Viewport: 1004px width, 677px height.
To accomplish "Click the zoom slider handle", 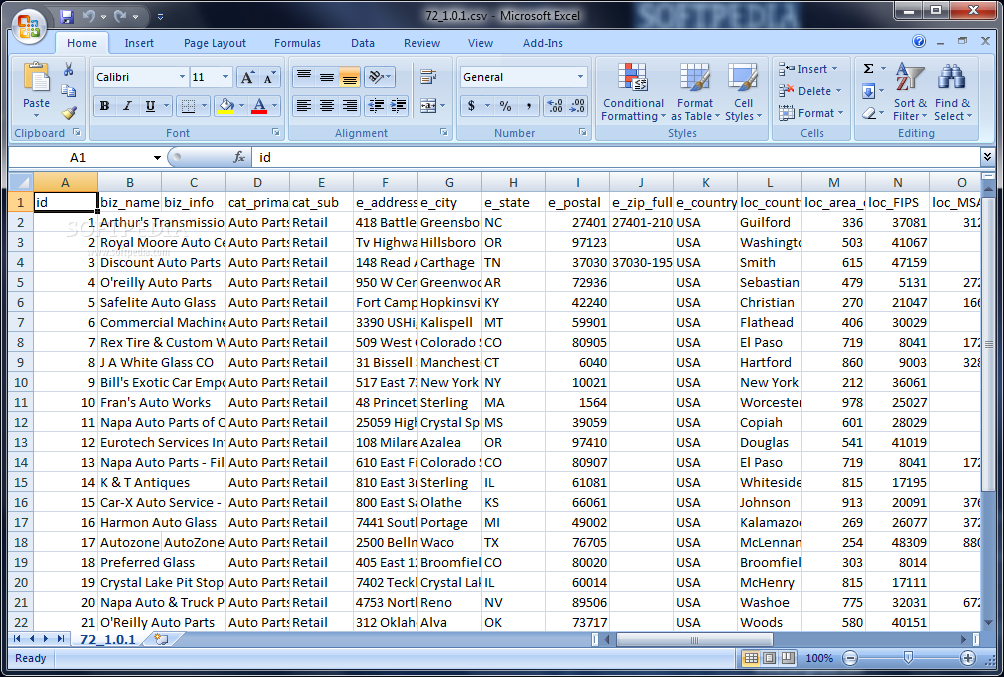I will pos(908,658).
